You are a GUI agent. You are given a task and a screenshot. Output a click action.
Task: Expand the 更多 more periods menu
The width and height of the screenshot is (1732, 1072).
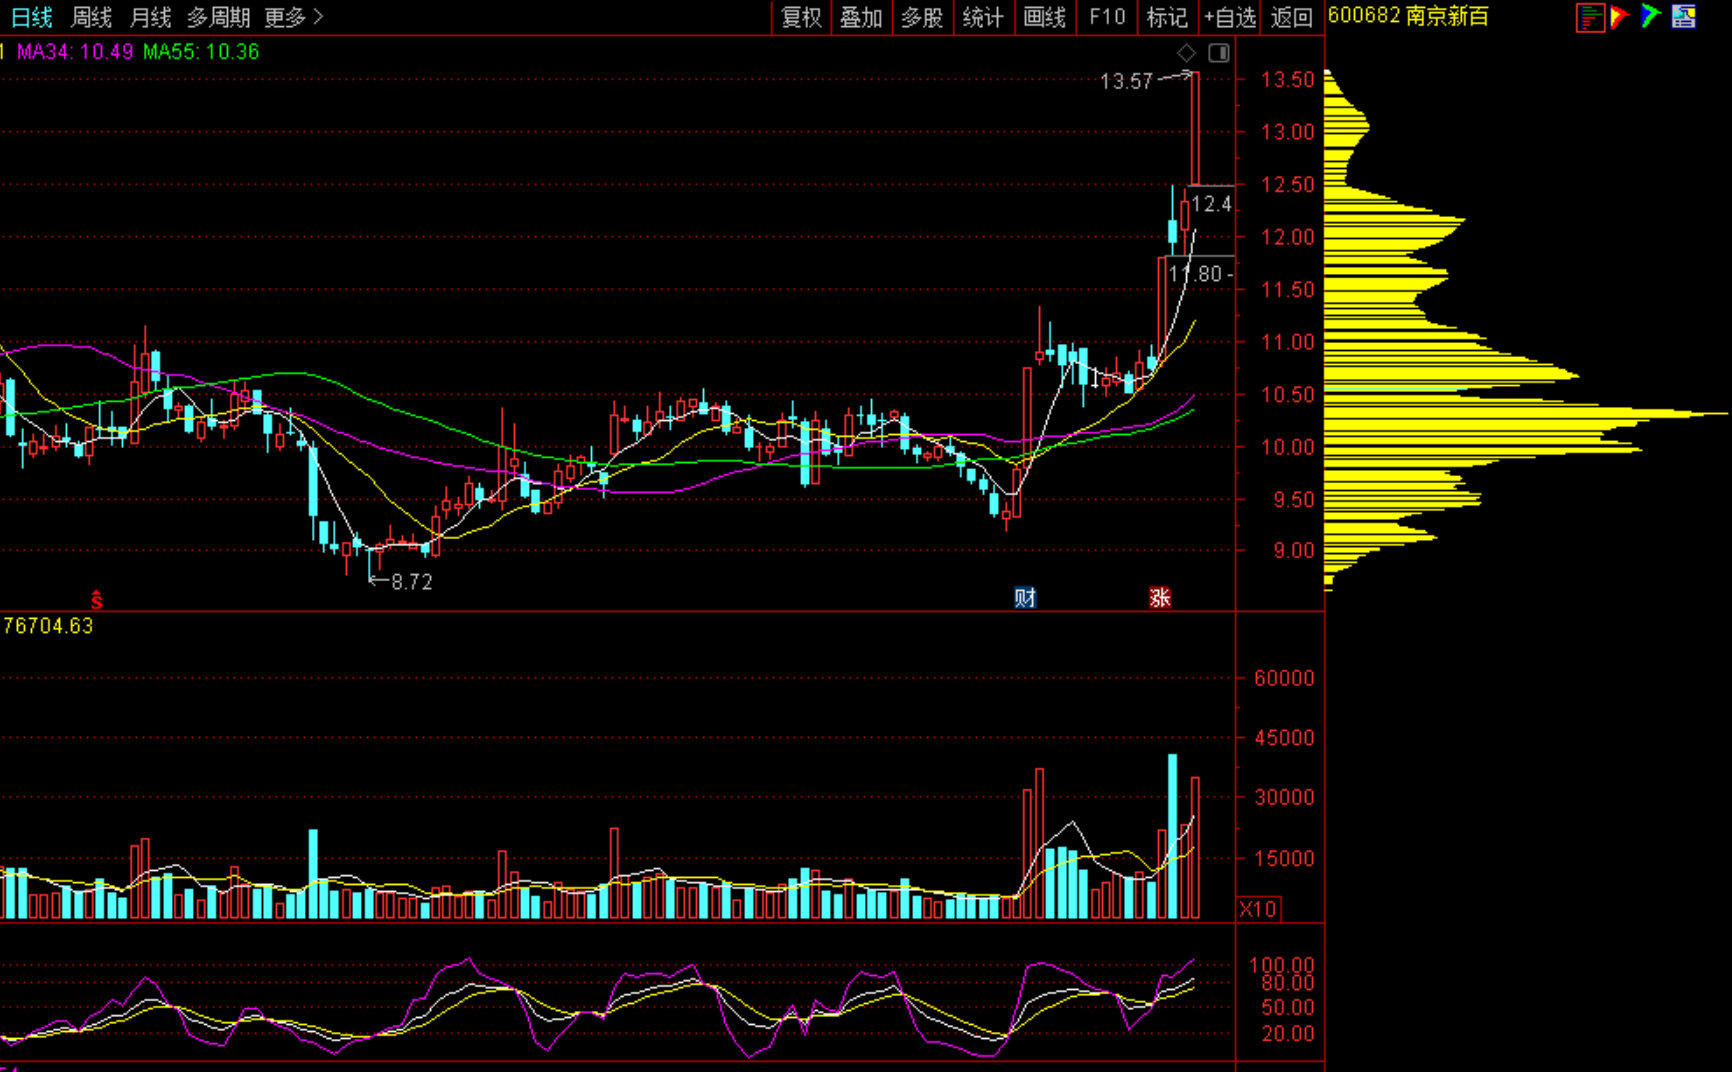pos(294,17)
